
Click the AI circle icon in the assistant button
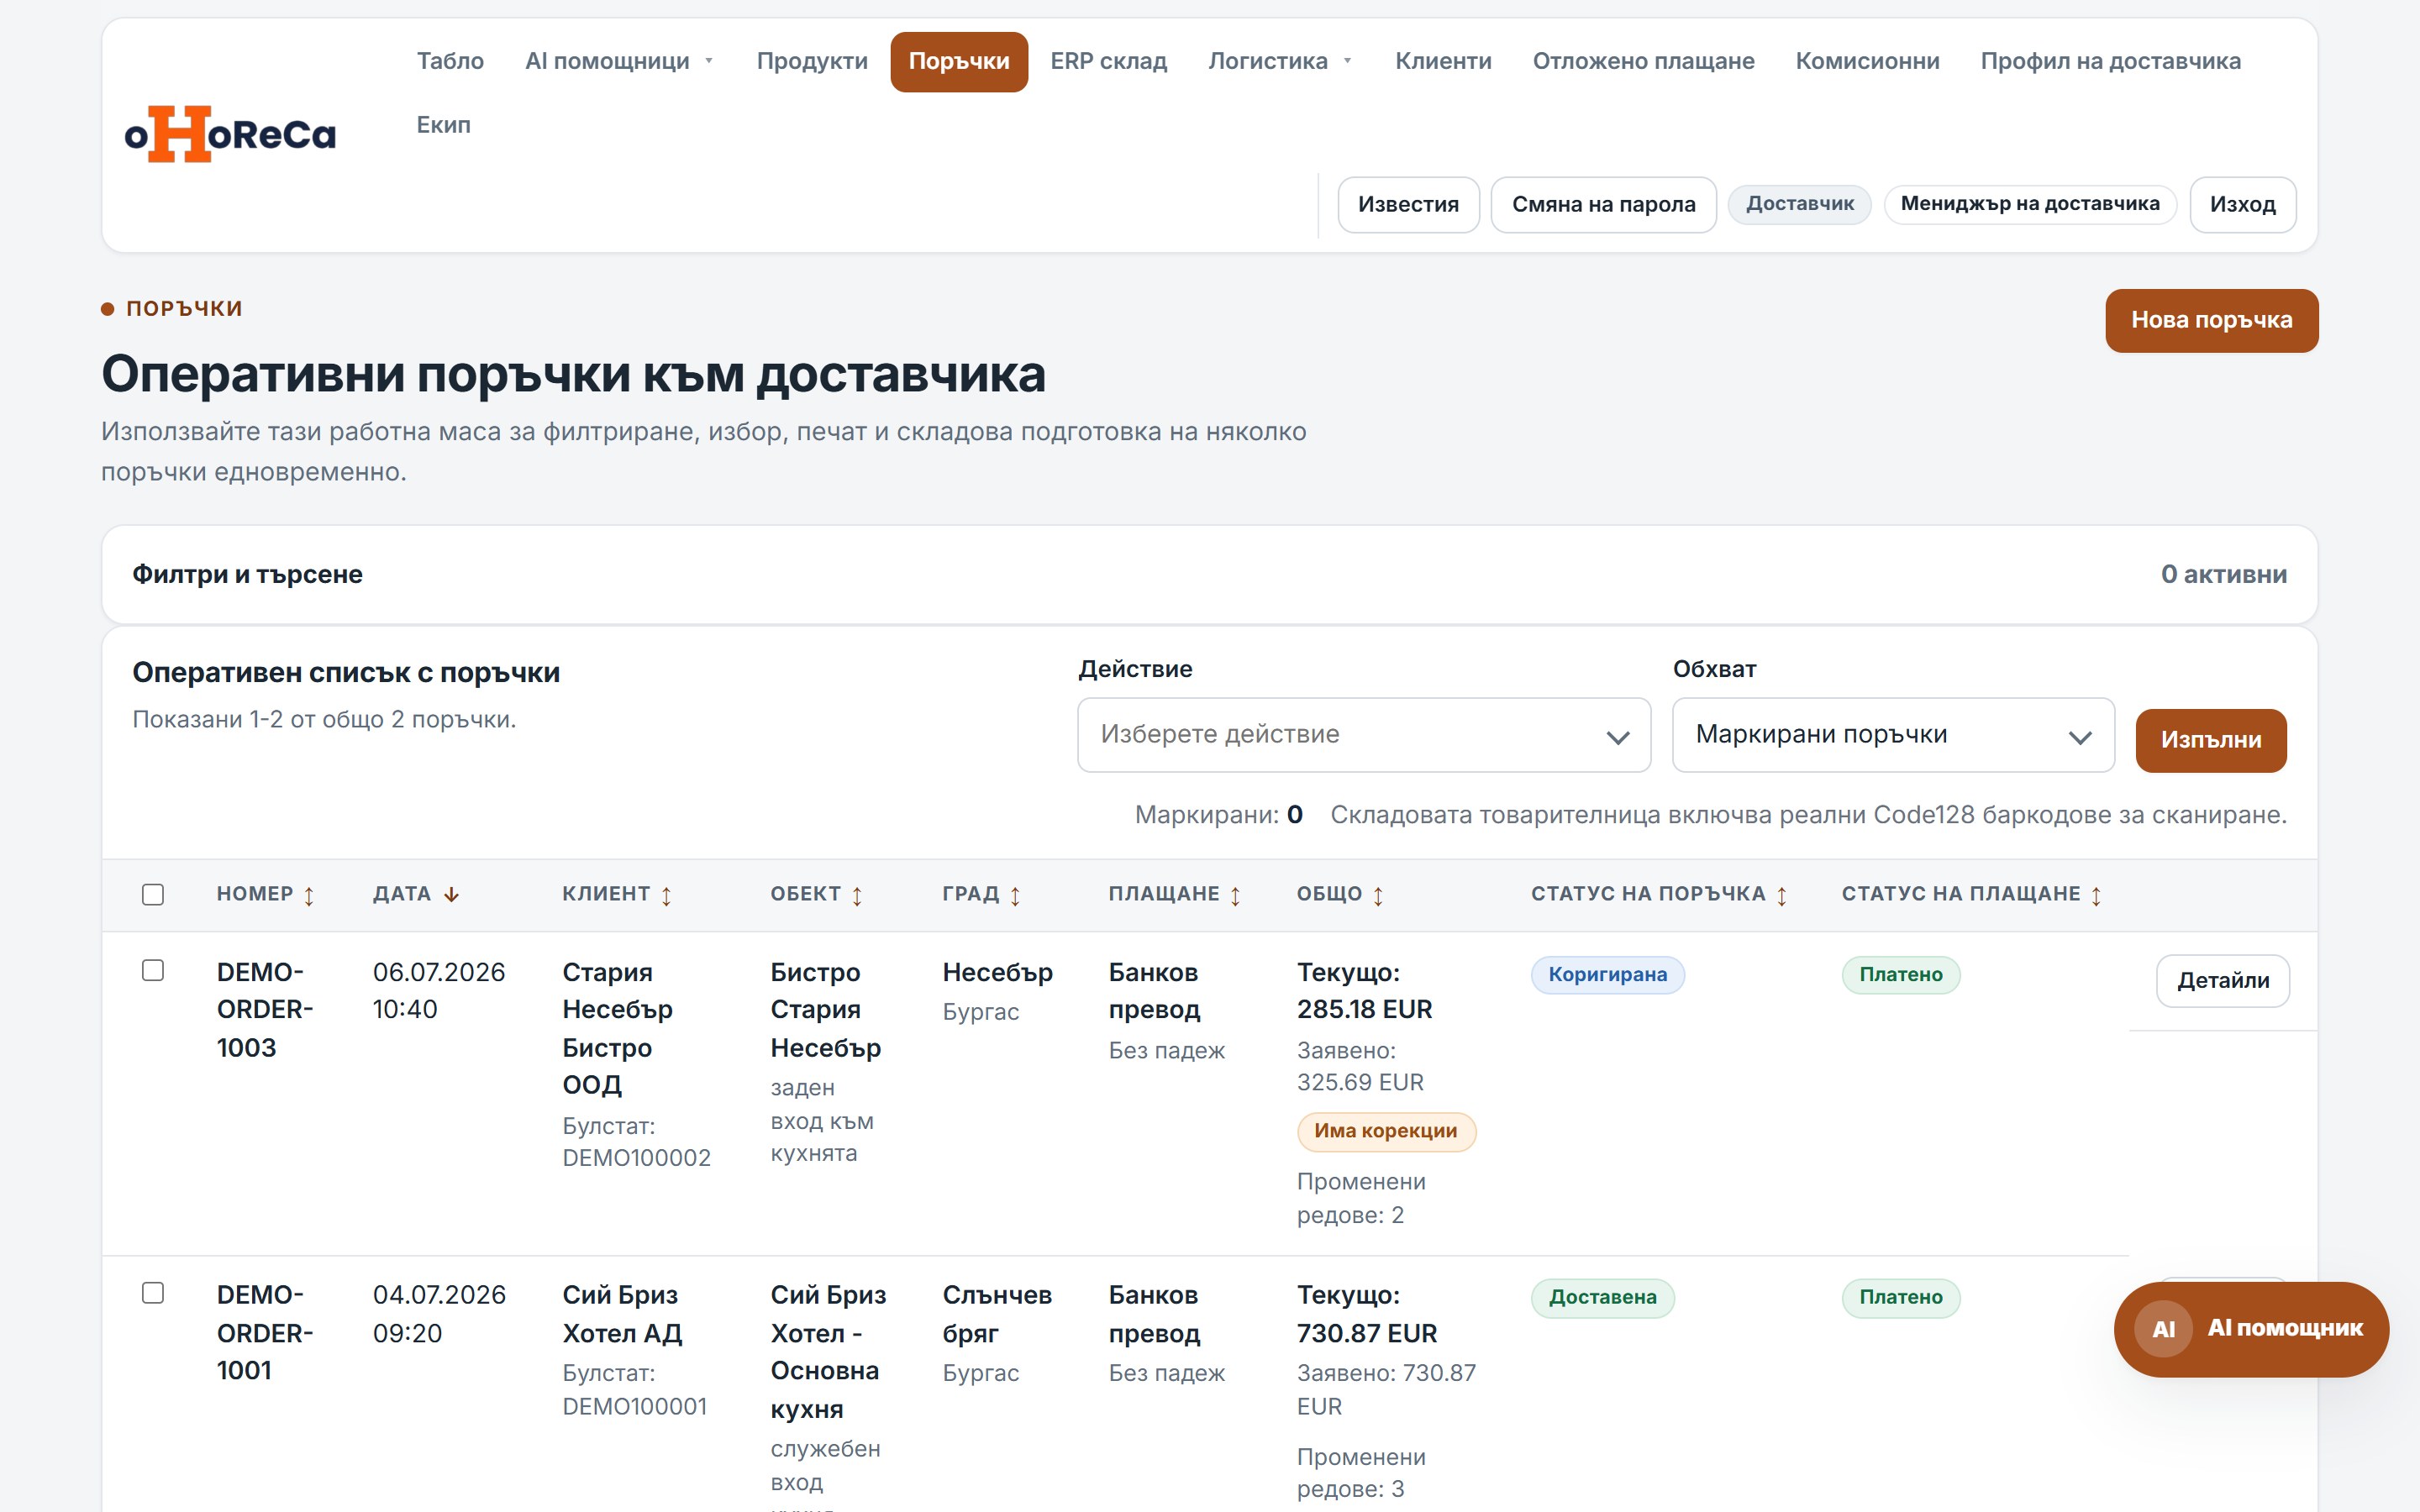(x=2163, y=1329)
